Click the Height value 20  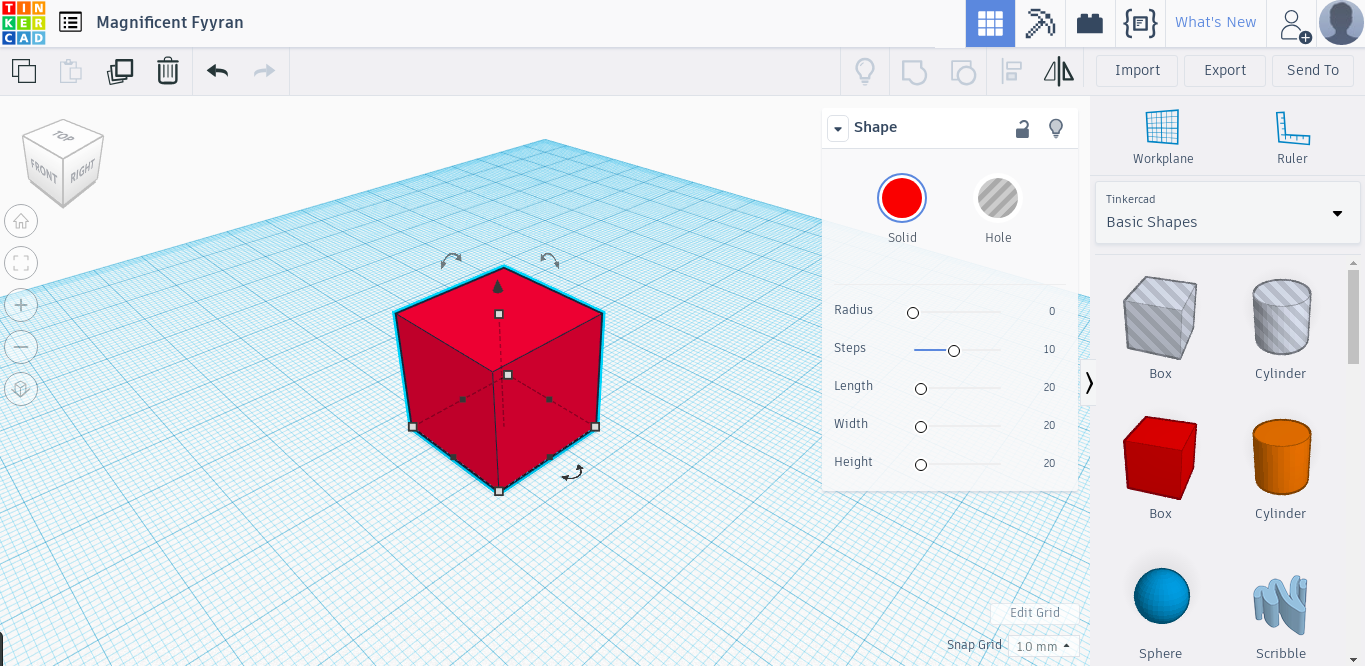pyautogui.click(x=1049, y=463)
